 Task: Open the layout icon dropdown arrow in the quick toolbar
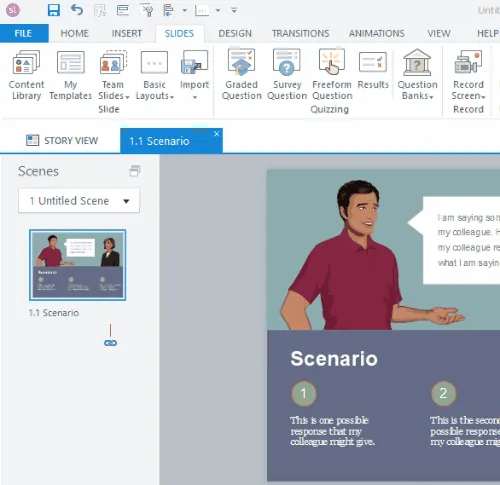click(x=218, y=10)
